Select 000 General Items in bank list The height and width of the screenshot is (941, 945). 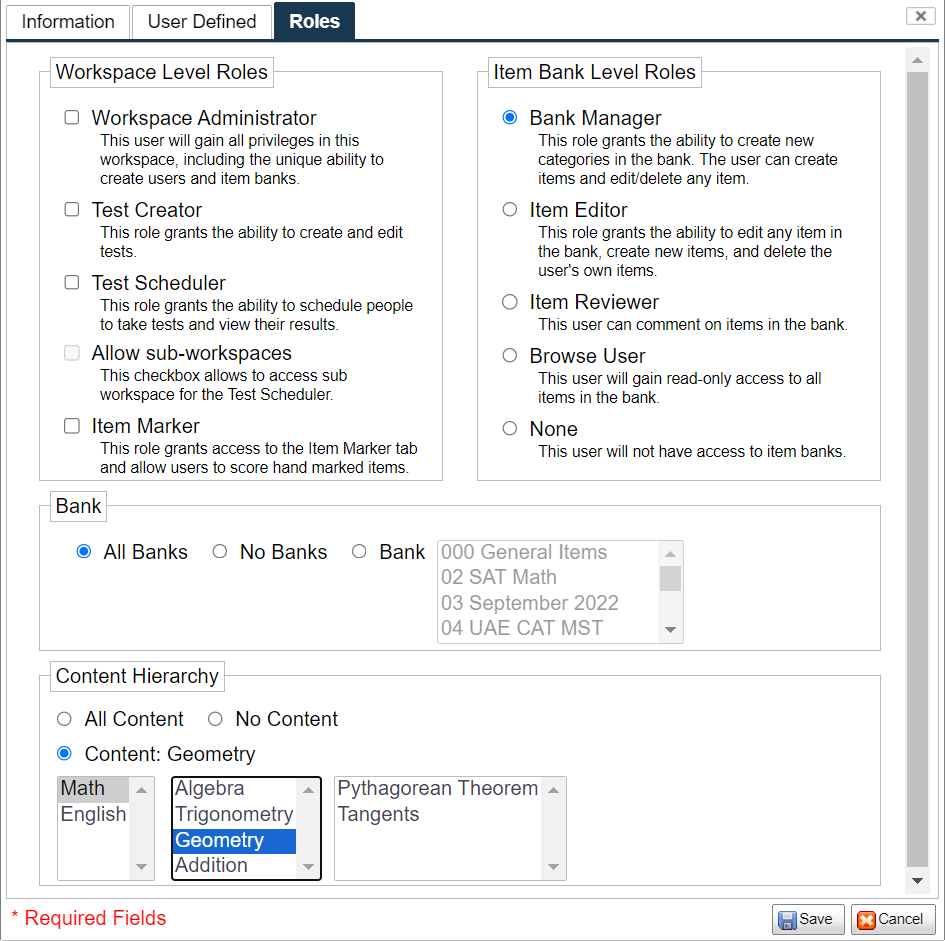pyautogui.click(x=549, y=552)
